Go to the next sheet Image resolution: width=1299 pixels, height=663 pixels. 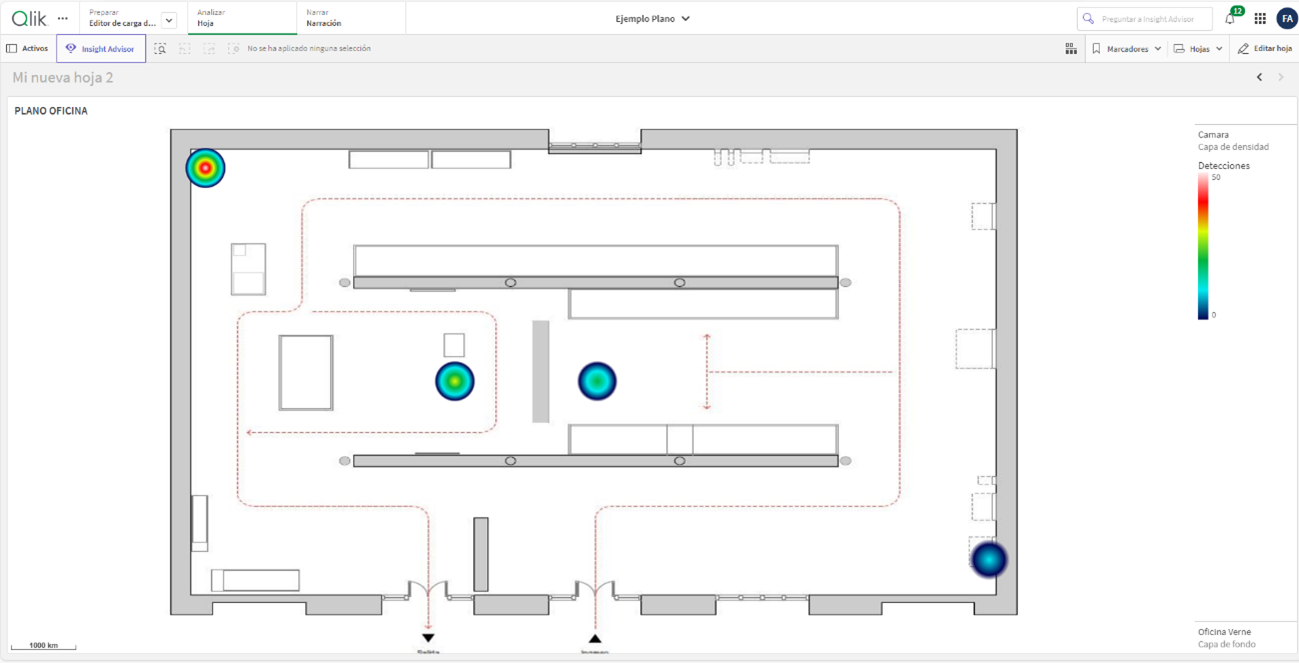pyautogui.click(x=1281, y=77)
